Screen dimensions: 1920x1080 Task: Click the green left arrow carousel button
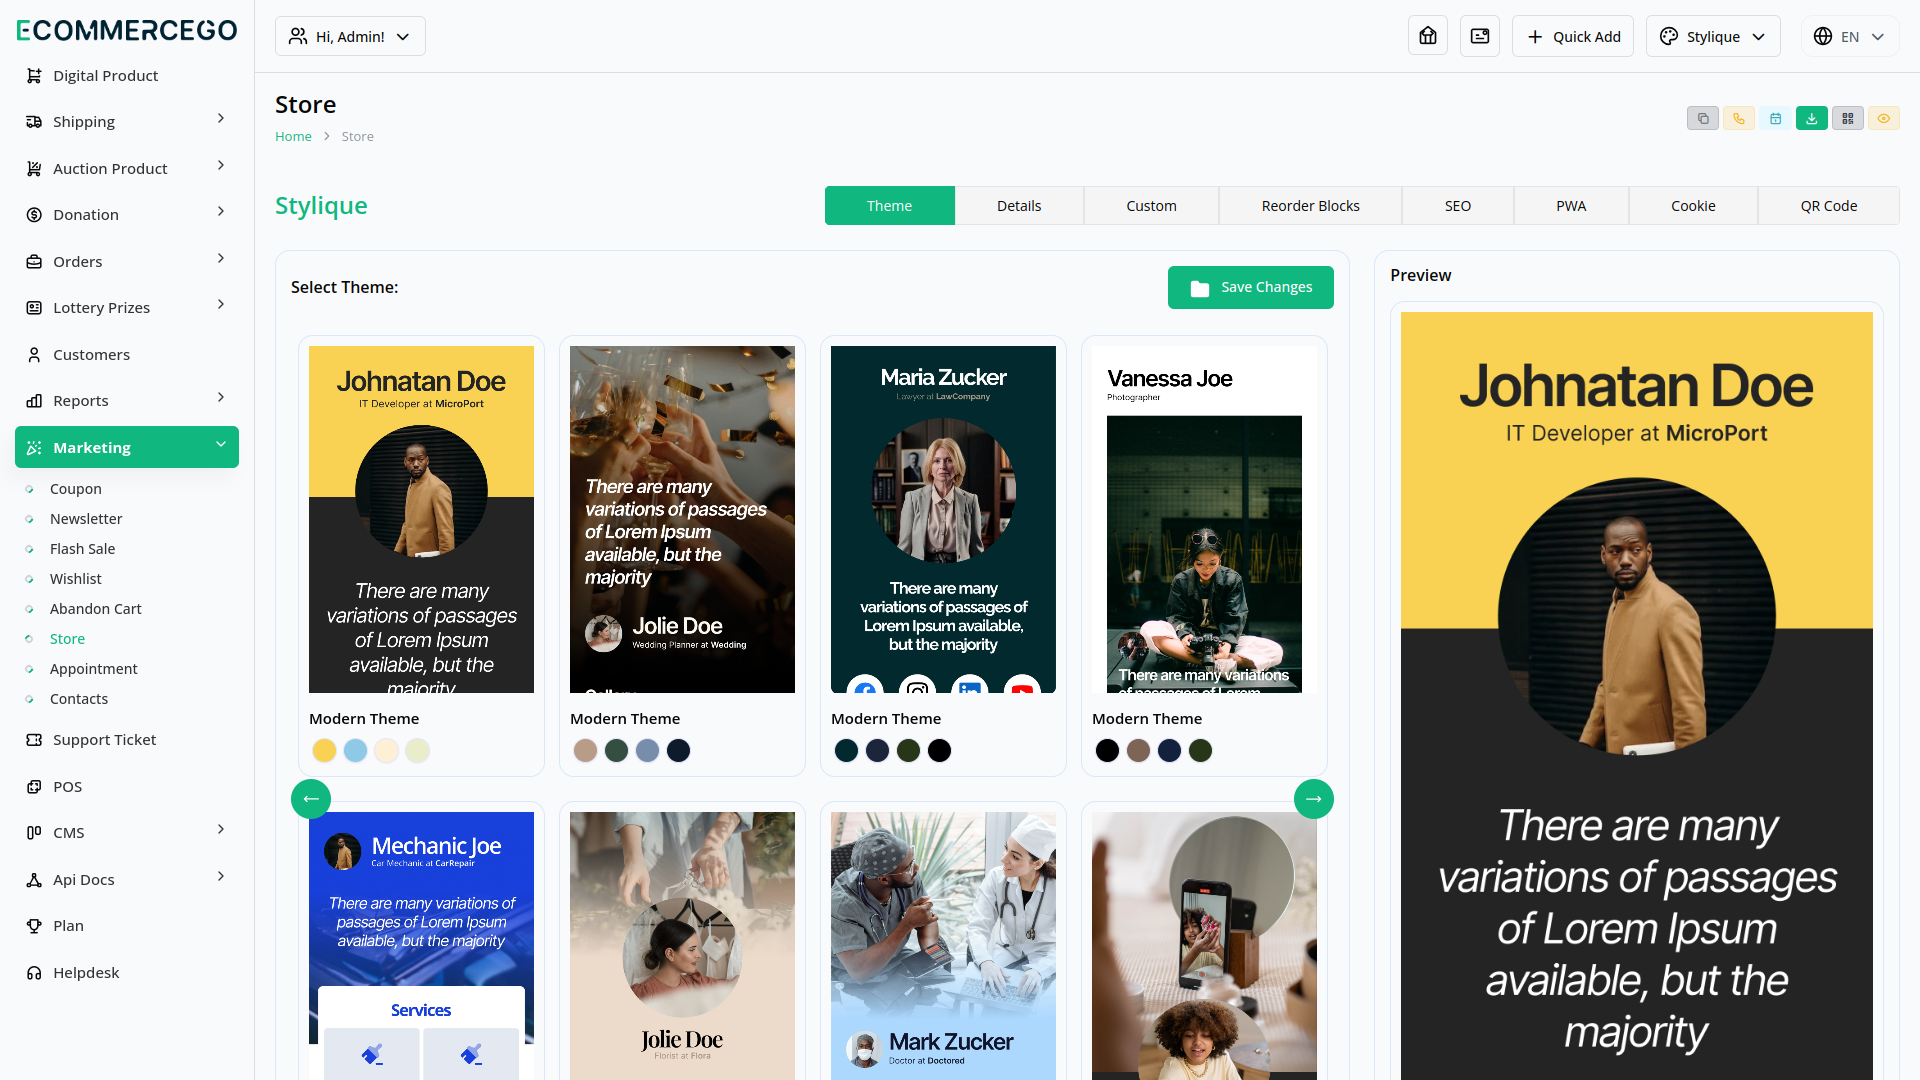tap(311, 799)
